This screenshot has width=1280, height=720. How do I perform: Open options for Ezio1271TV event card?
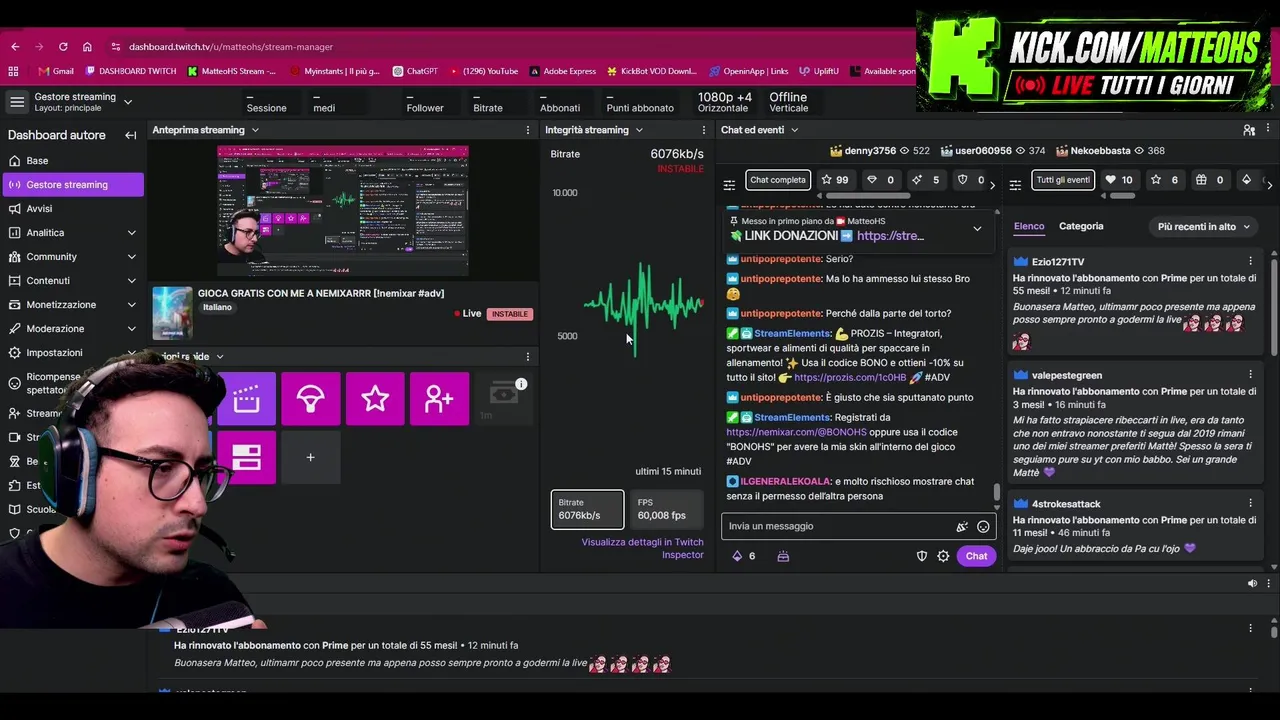pos(1250,261)
